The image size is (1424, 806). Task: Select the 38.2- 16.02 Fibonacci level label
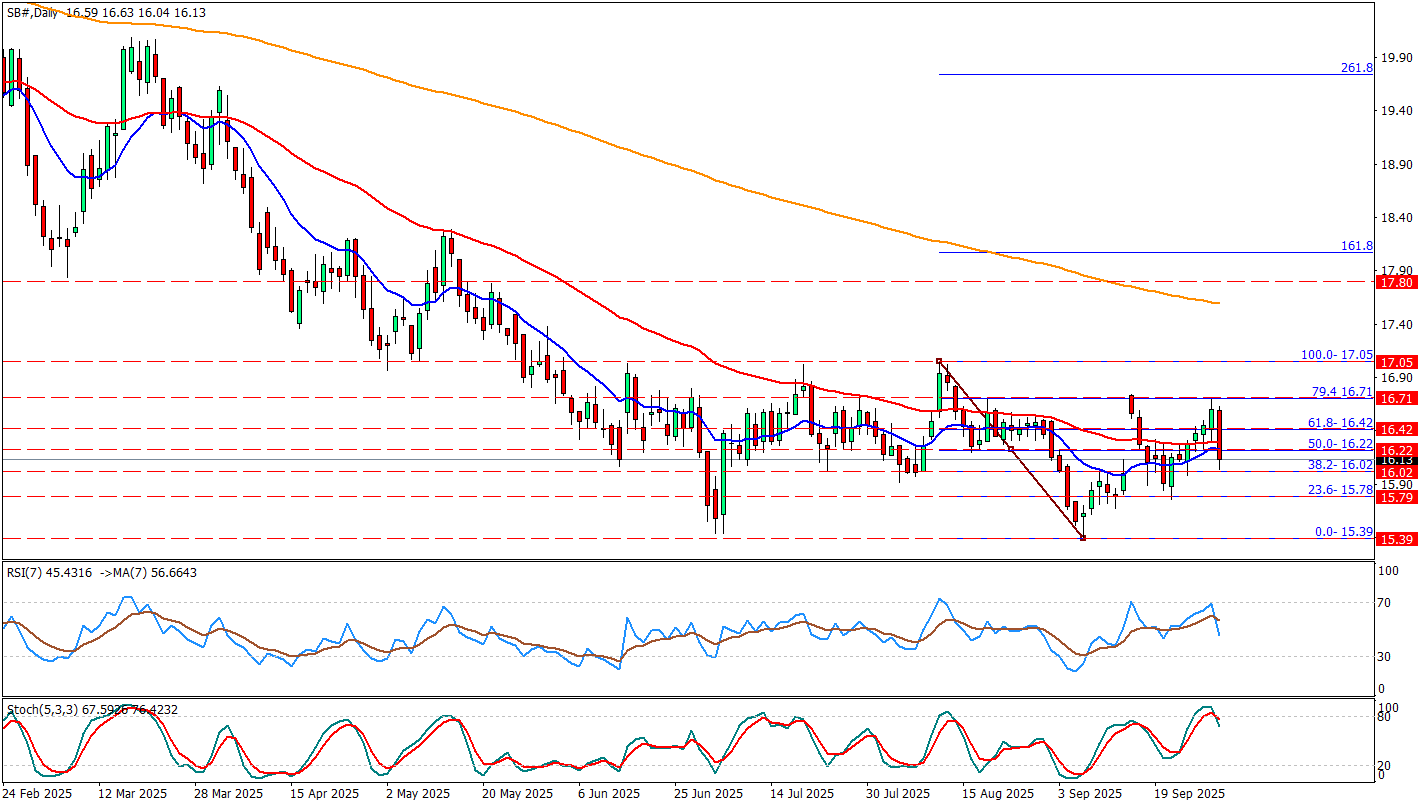tap(1341, 465)
